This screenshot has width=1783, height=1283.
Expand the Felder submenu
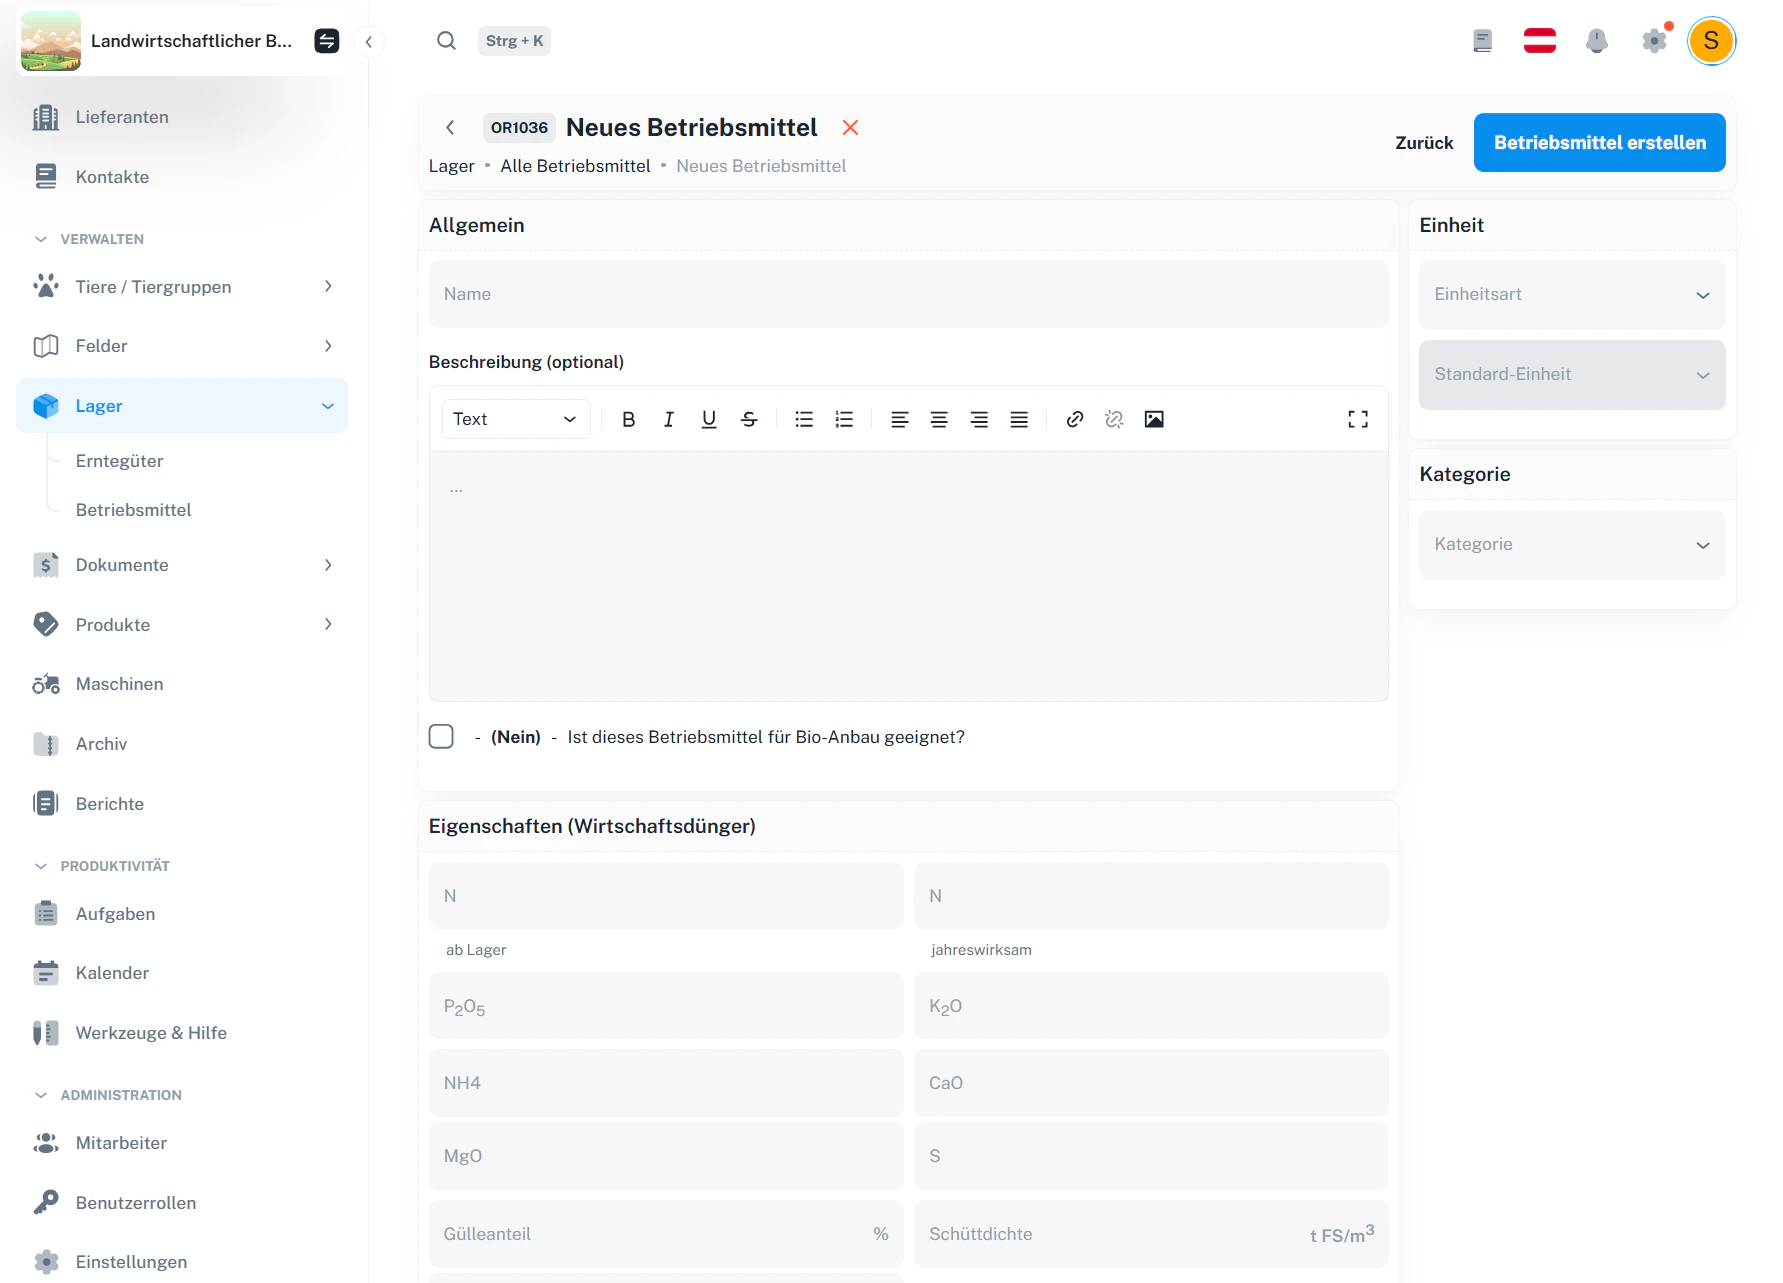click(x=328, y=346)
